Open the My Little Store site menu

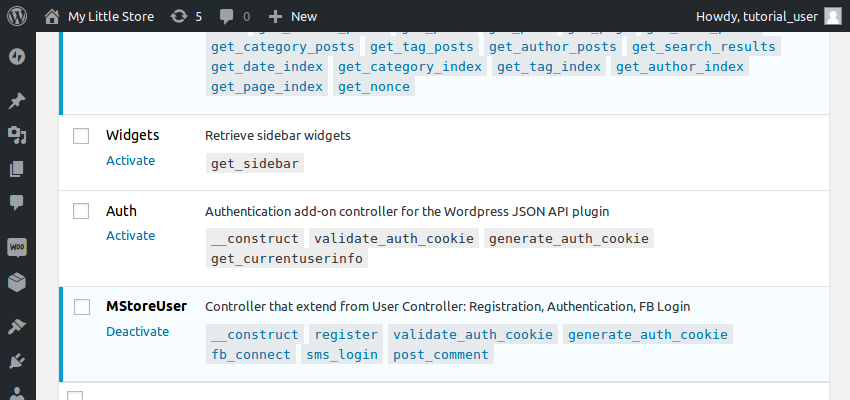(x=111, y=17)
